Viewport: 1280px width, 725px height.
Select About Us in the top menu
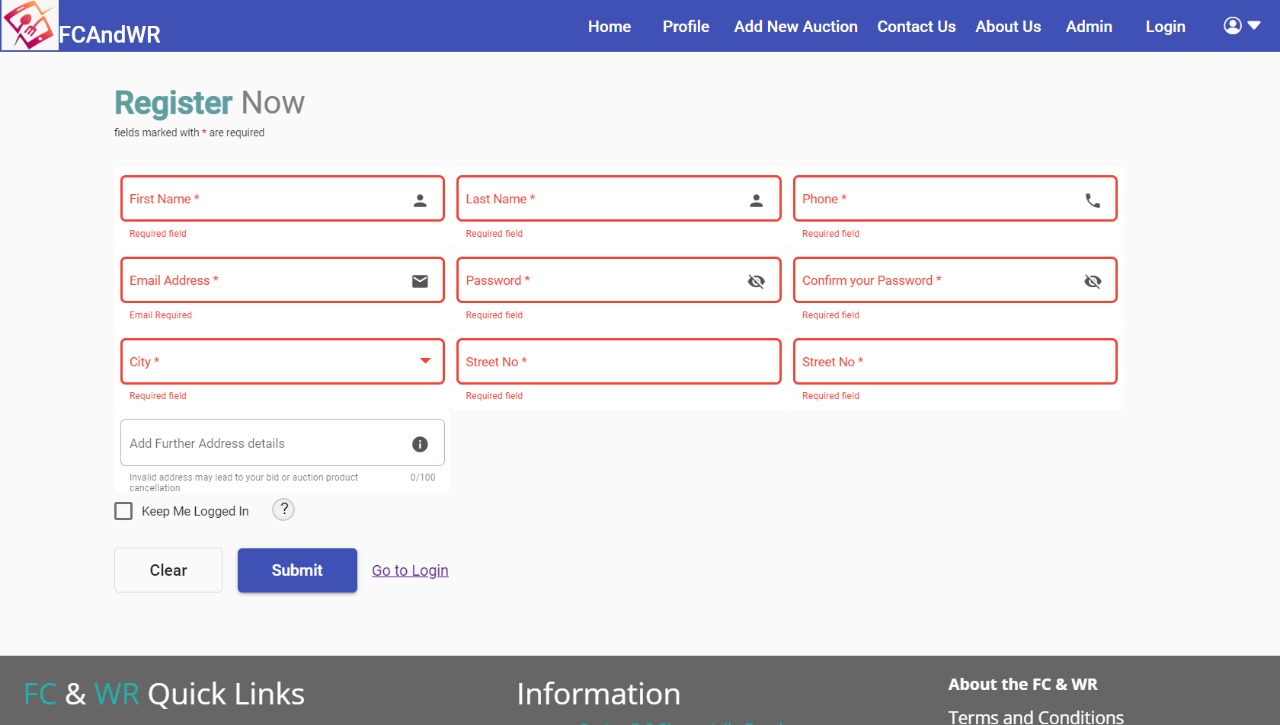[1008, 27]
